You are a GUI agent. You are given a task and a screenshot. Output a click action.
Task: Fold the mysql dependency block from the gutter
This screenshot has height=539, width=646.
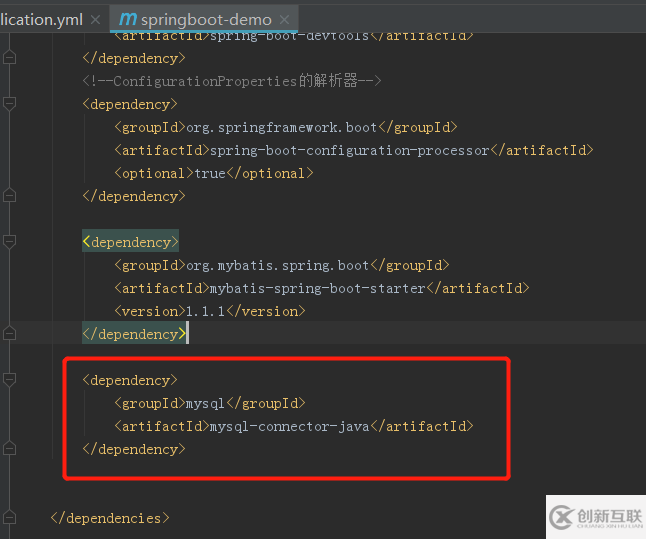click(10, 380)
